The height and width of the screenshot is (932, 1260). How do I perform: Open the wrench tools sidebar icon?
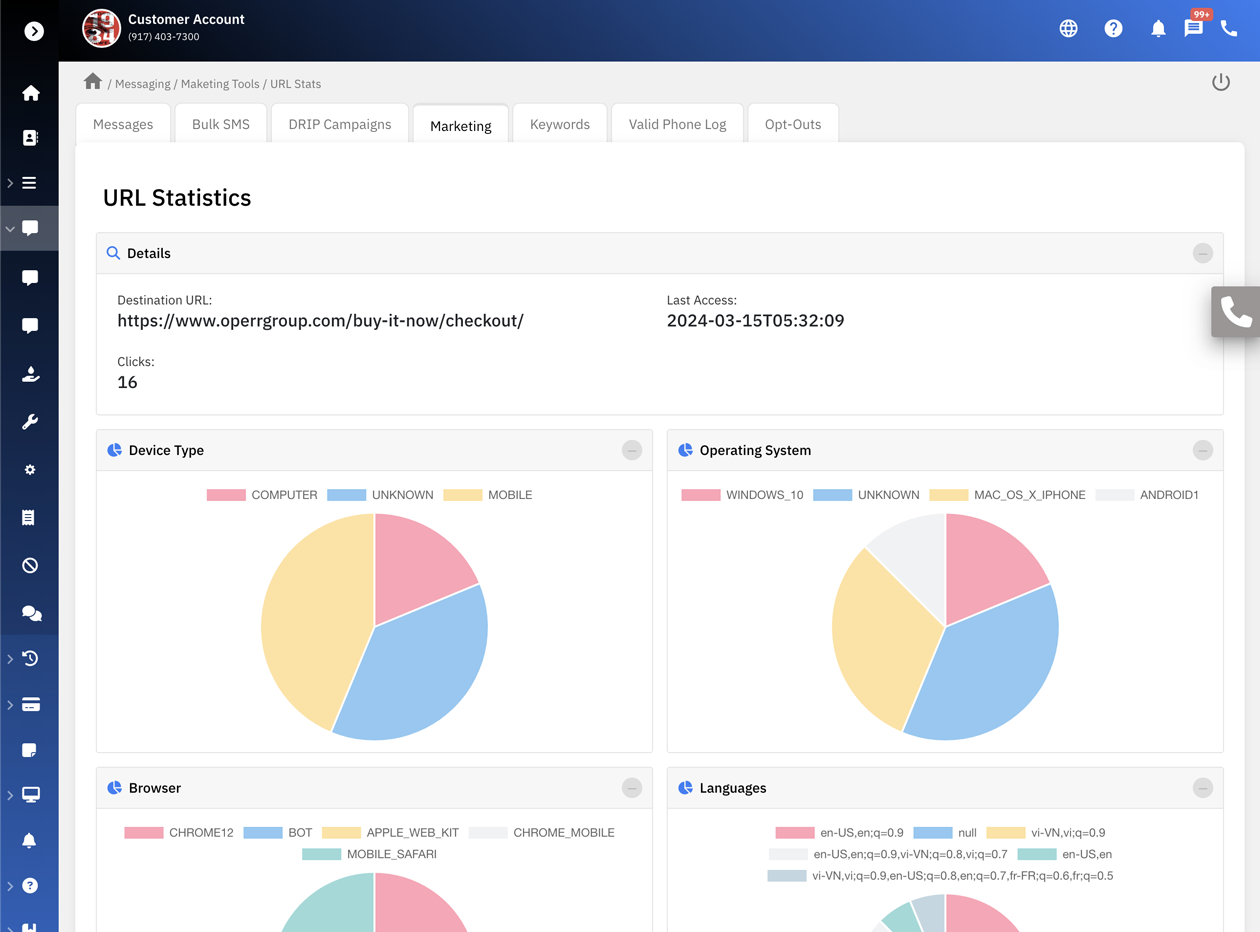pyautogui.click(x=30, y=422)
